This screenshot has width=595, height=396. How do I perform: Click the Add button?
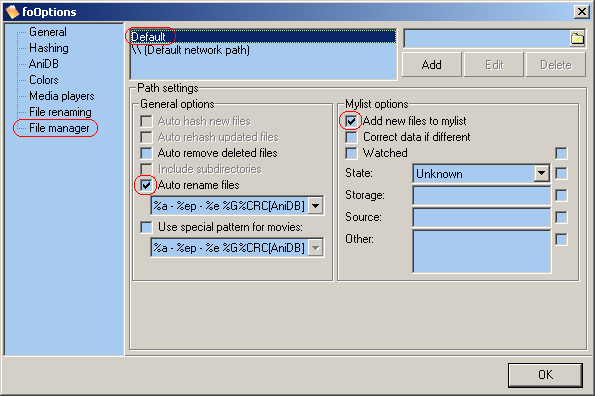[431, 65]
